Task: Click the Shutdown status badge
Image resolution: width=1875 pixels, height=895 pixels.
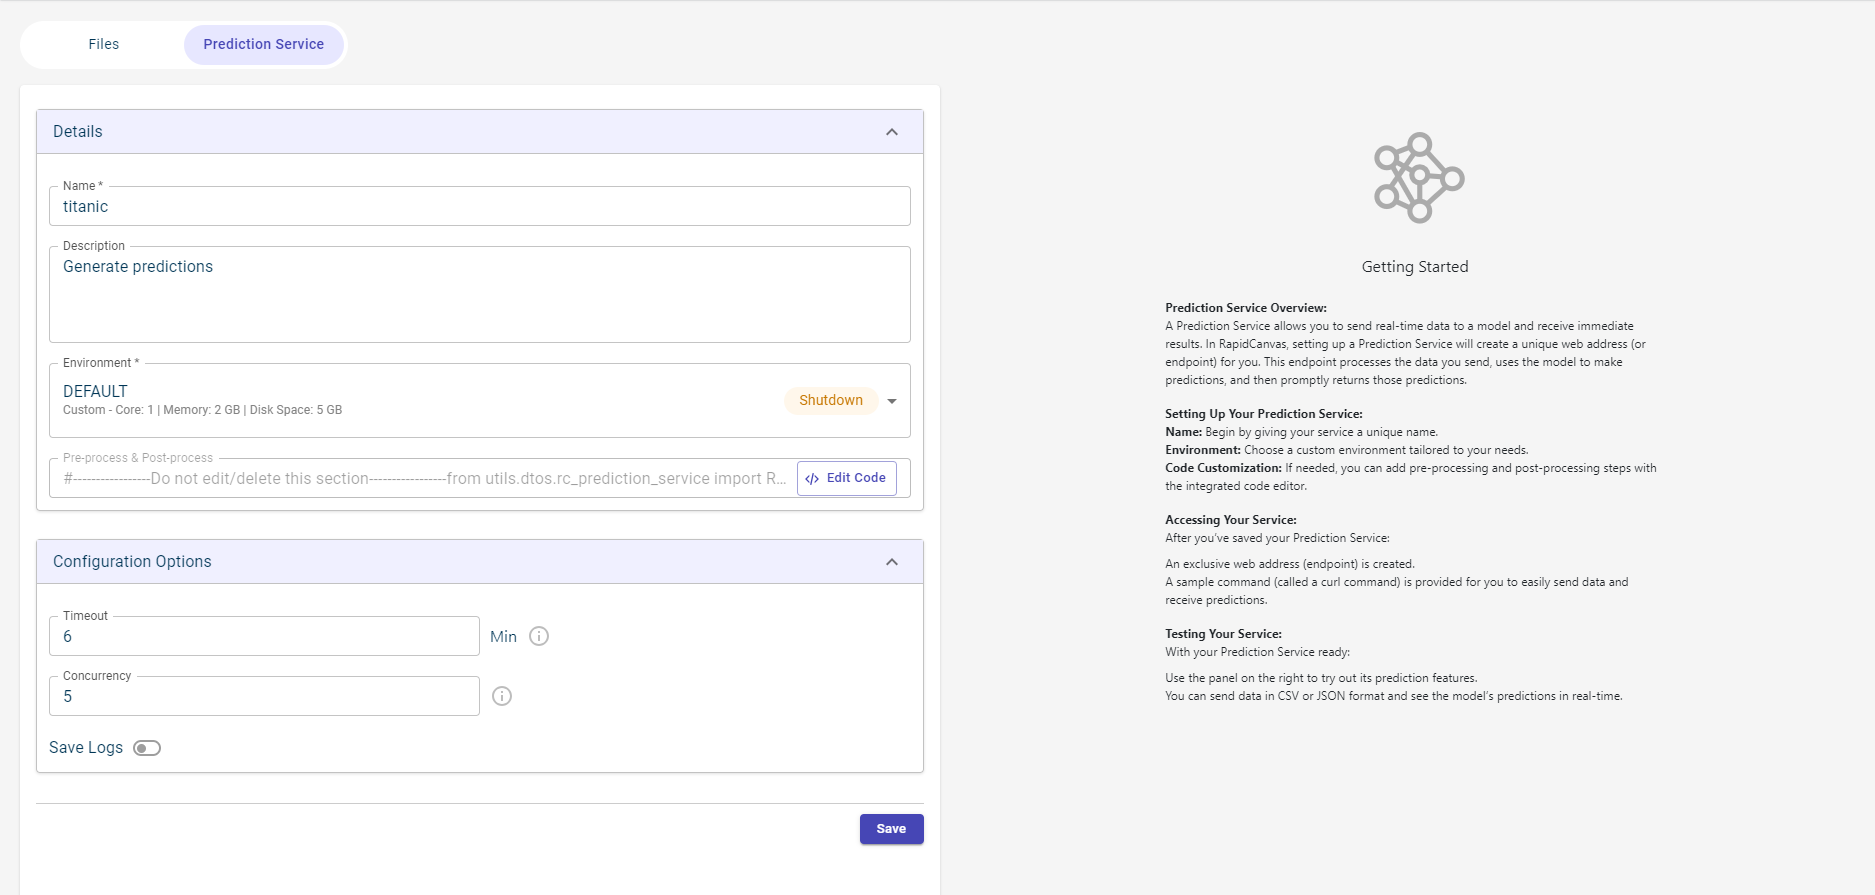Action: click(x=830, y=400)
